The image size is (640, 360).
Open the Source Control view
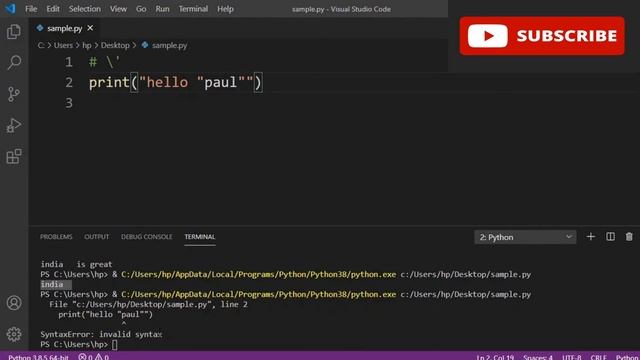pyautogui.click(x=14, y=94)
